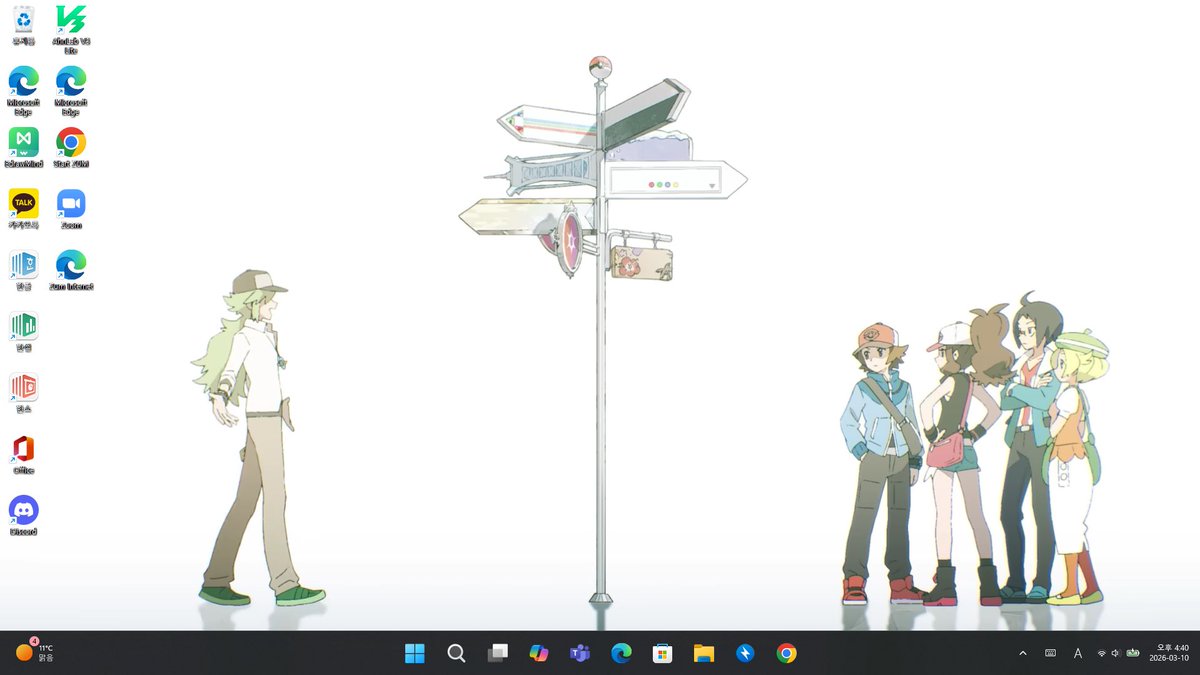
Task: Open the weather widget showing 11°C
Action: tap(35, 652)
